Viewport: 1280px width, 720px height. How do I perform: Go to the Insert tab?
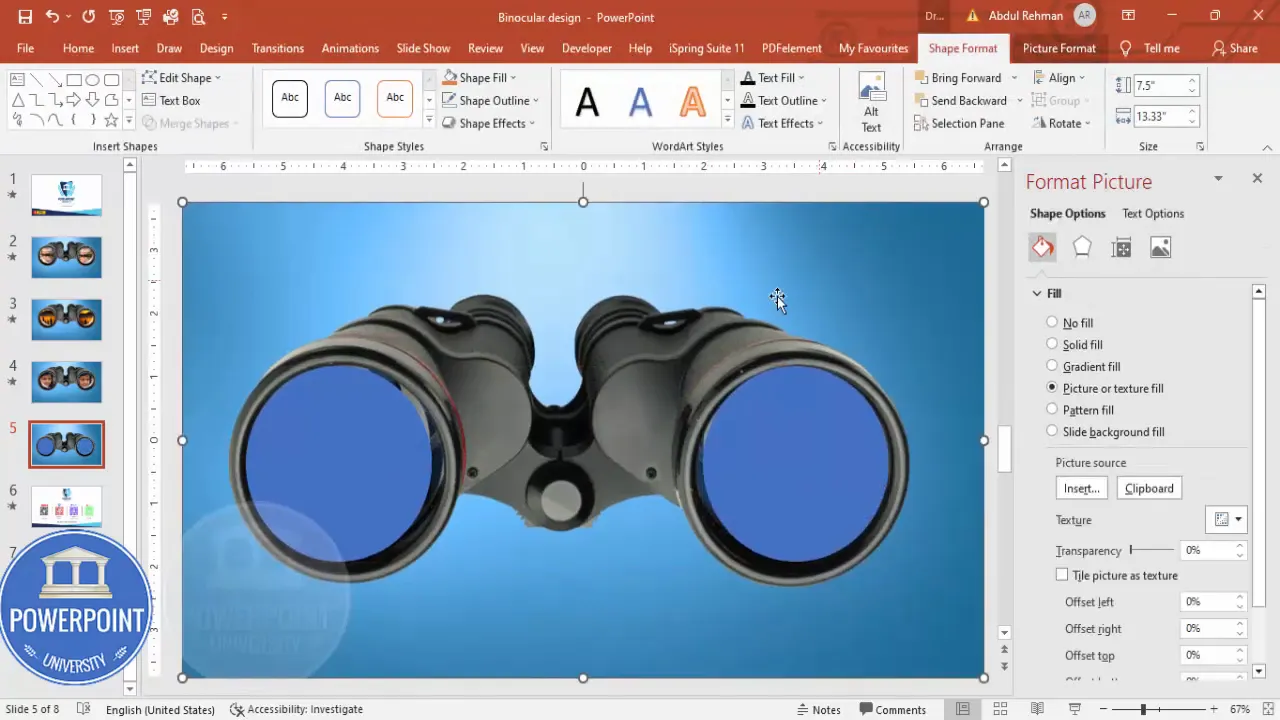[x=125, y=48]
